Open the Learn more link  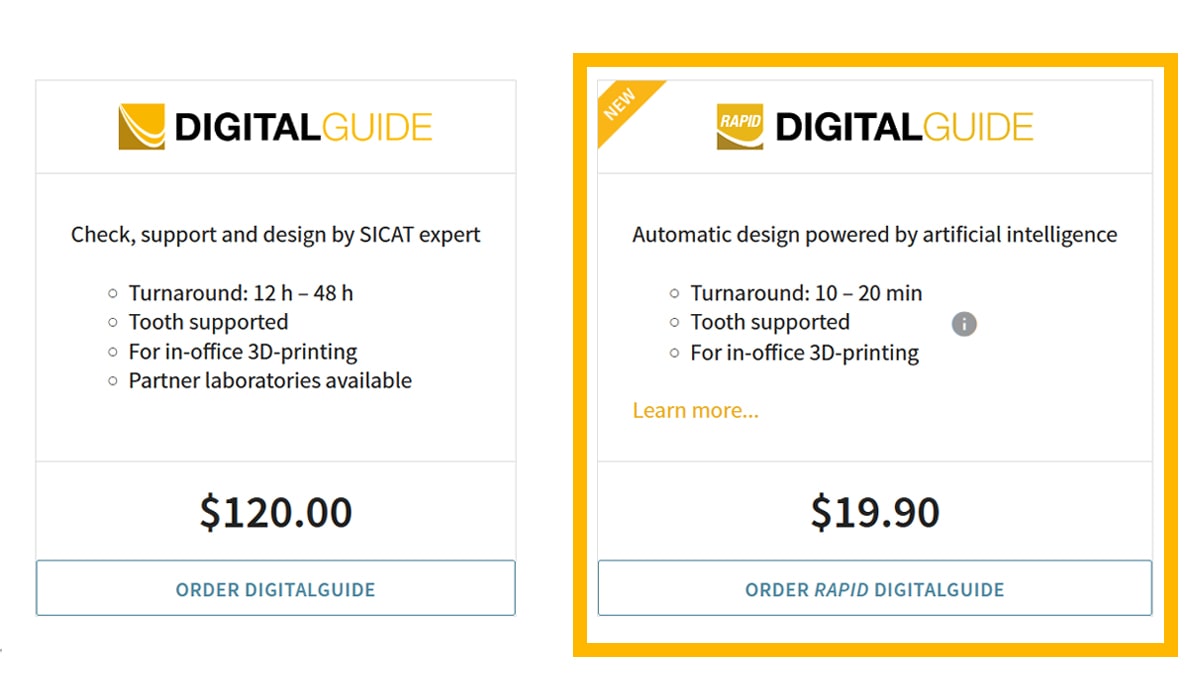point(696,410)
